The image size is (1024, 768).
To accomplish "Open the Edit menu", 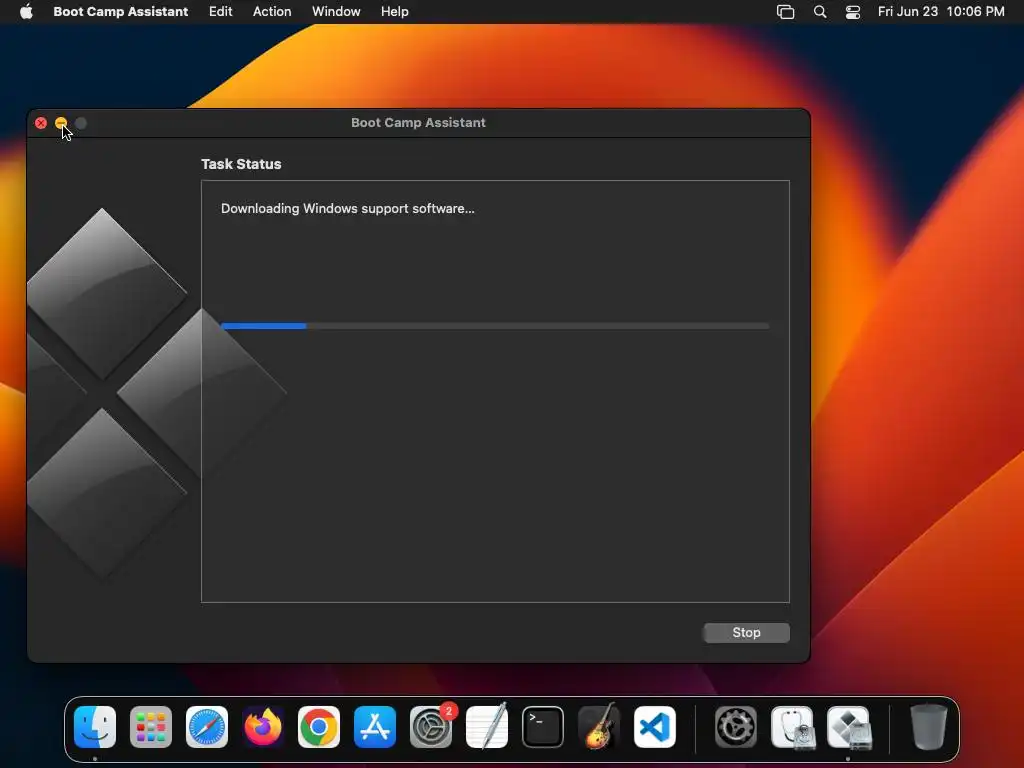I will click(221, 12).
